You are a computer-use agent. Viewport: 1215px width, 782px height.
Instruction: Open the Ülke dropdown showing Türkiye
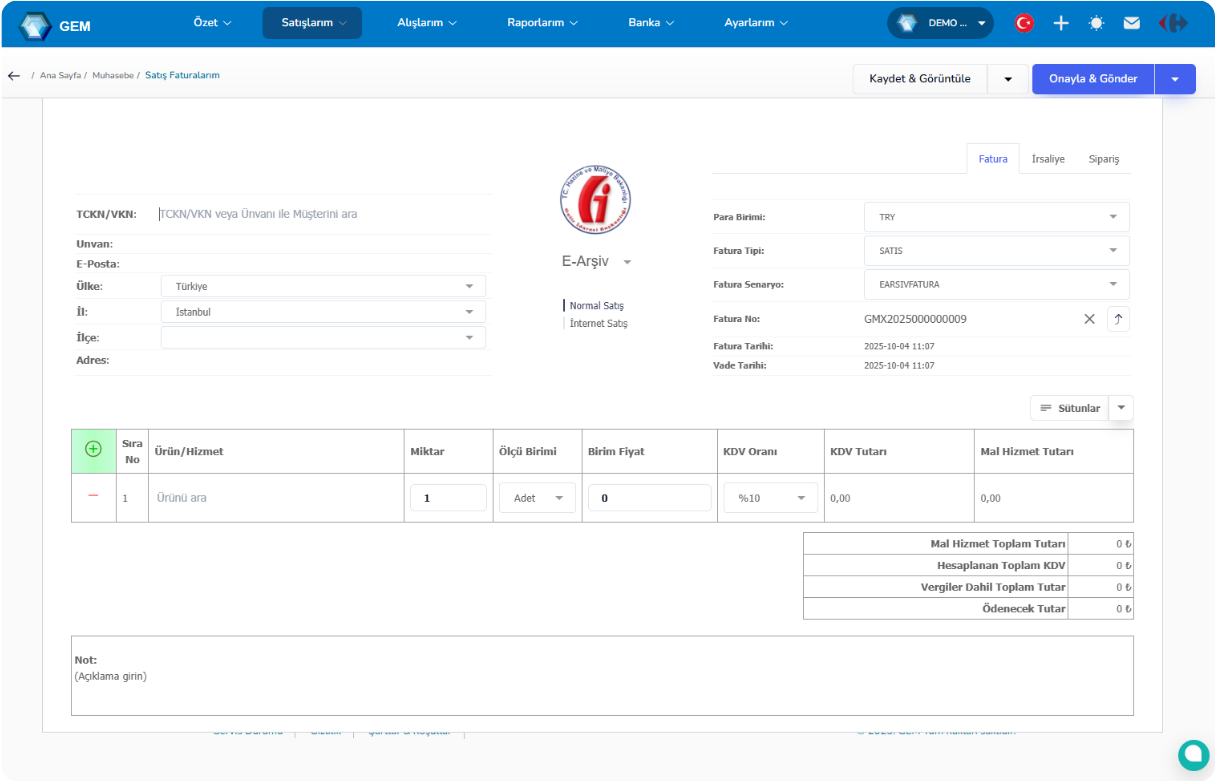coord(323,286)
